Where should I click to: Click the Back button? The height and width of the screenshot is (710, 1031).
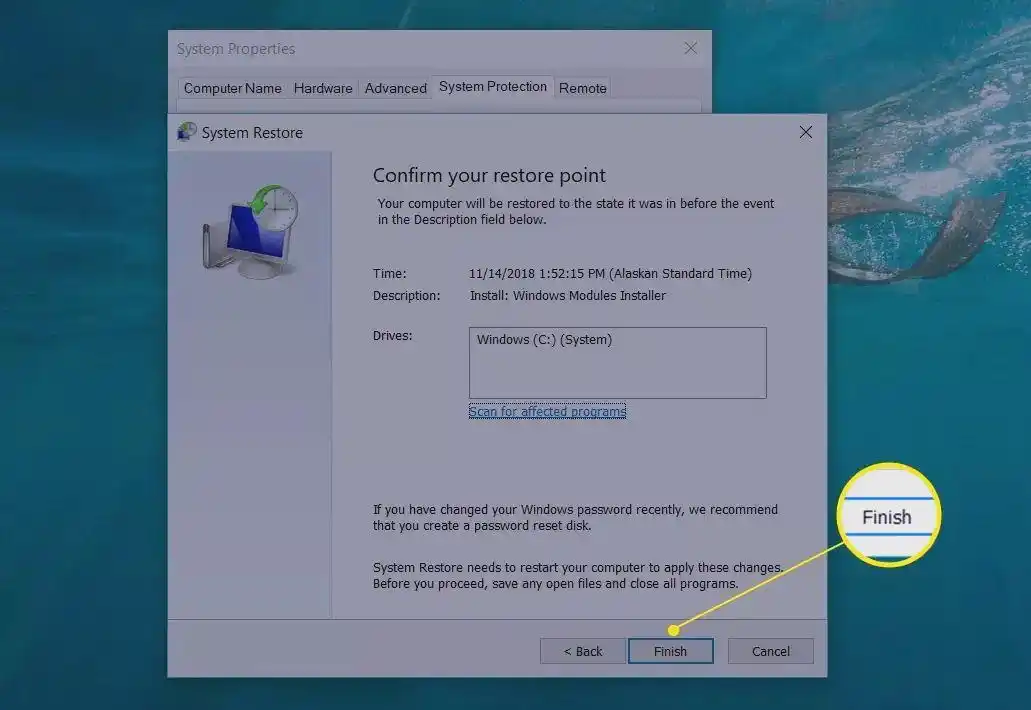pyautogui.click(x=582, y=651)
